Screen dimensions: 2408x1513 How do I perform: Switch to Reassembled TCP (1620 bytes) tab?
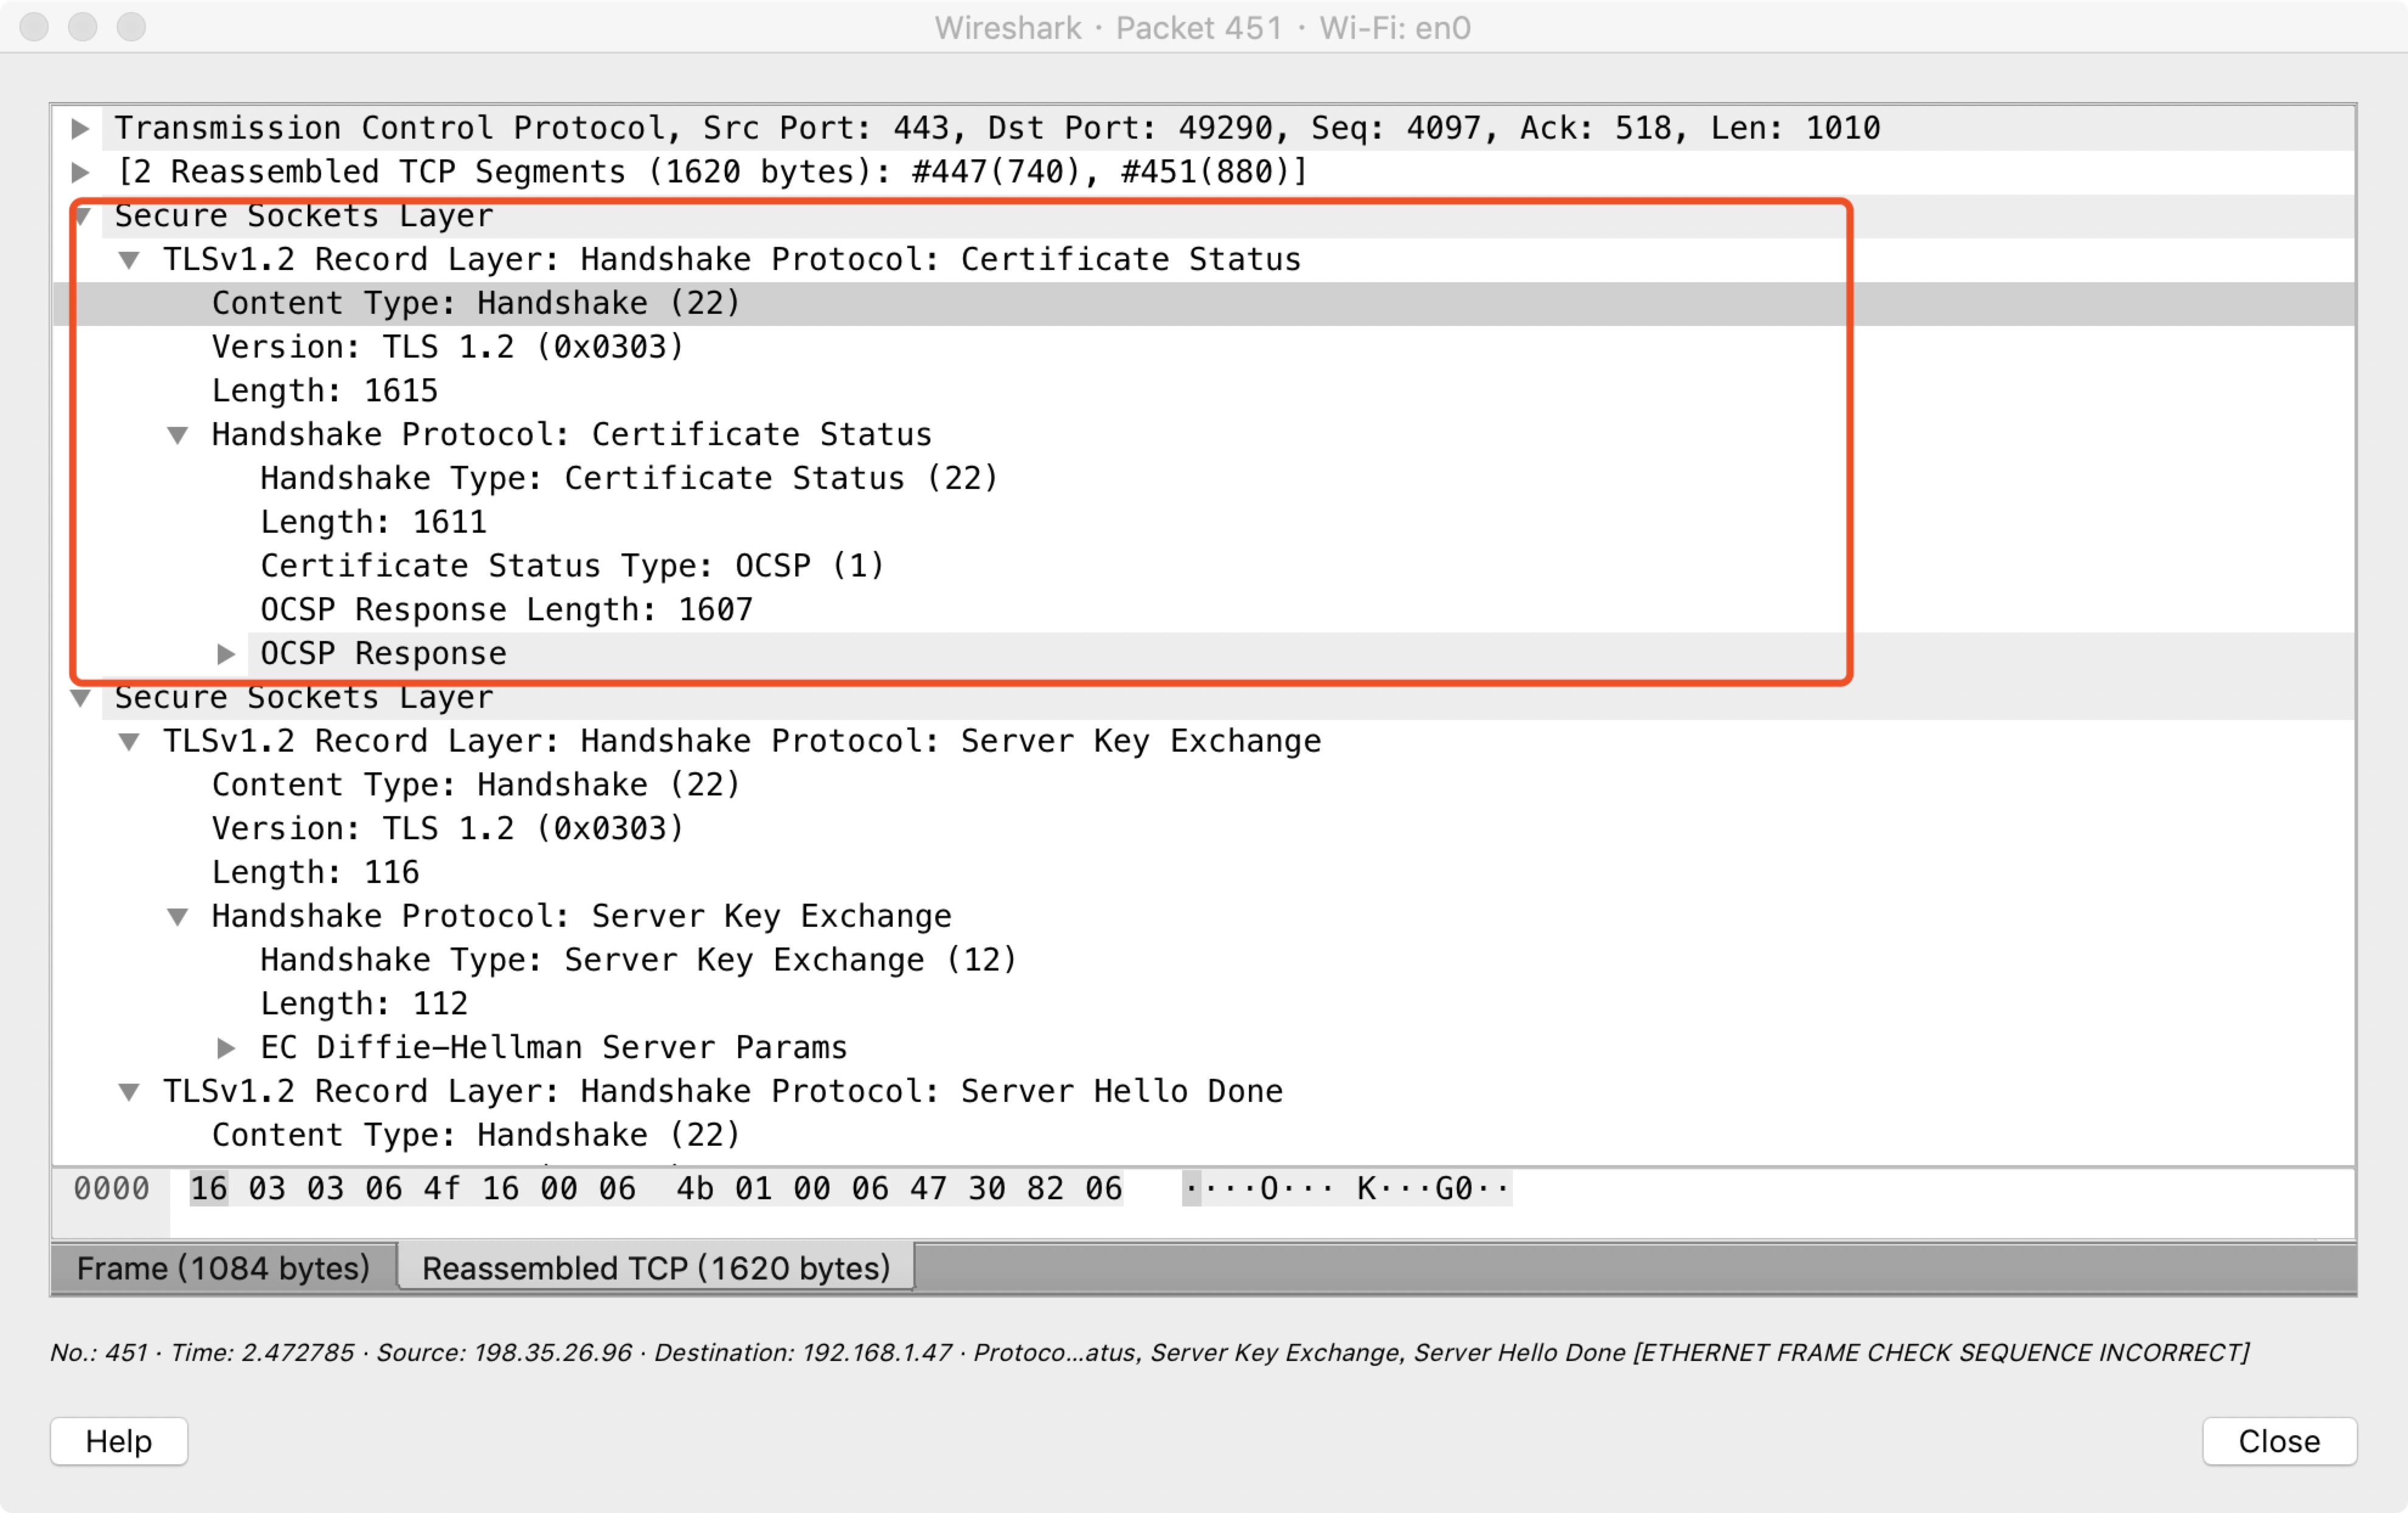656,1268
